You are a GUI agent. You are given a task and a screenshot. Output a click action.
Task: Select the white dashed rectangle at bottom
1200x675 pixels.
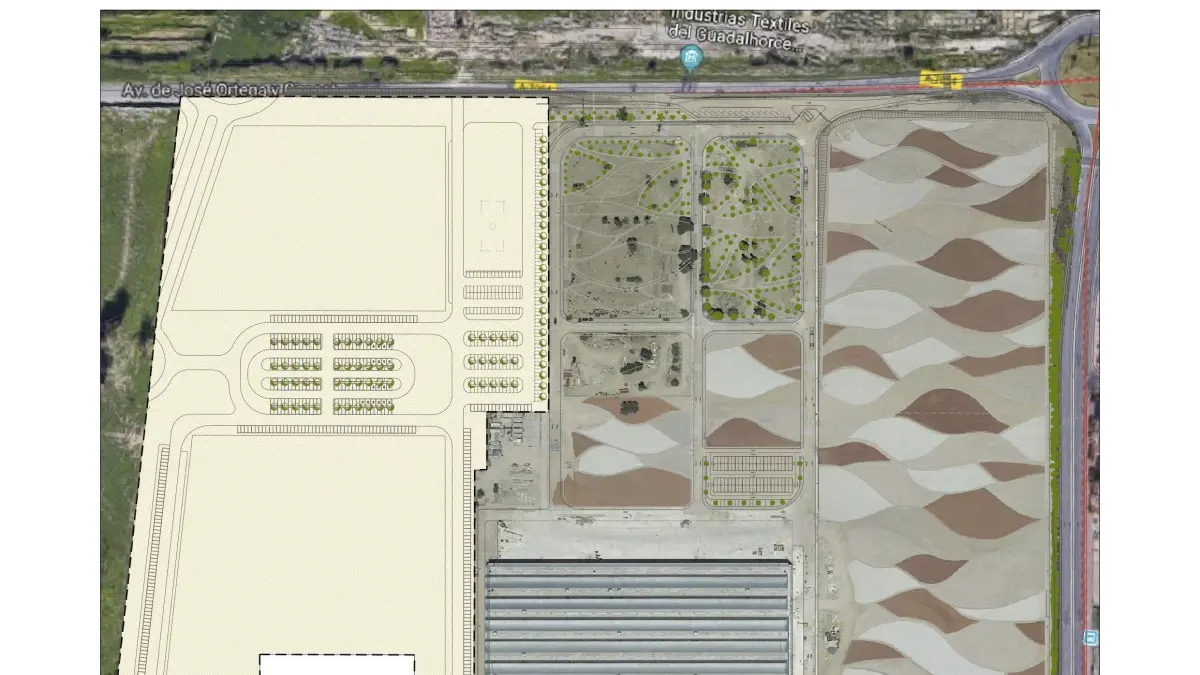(337, 664)
